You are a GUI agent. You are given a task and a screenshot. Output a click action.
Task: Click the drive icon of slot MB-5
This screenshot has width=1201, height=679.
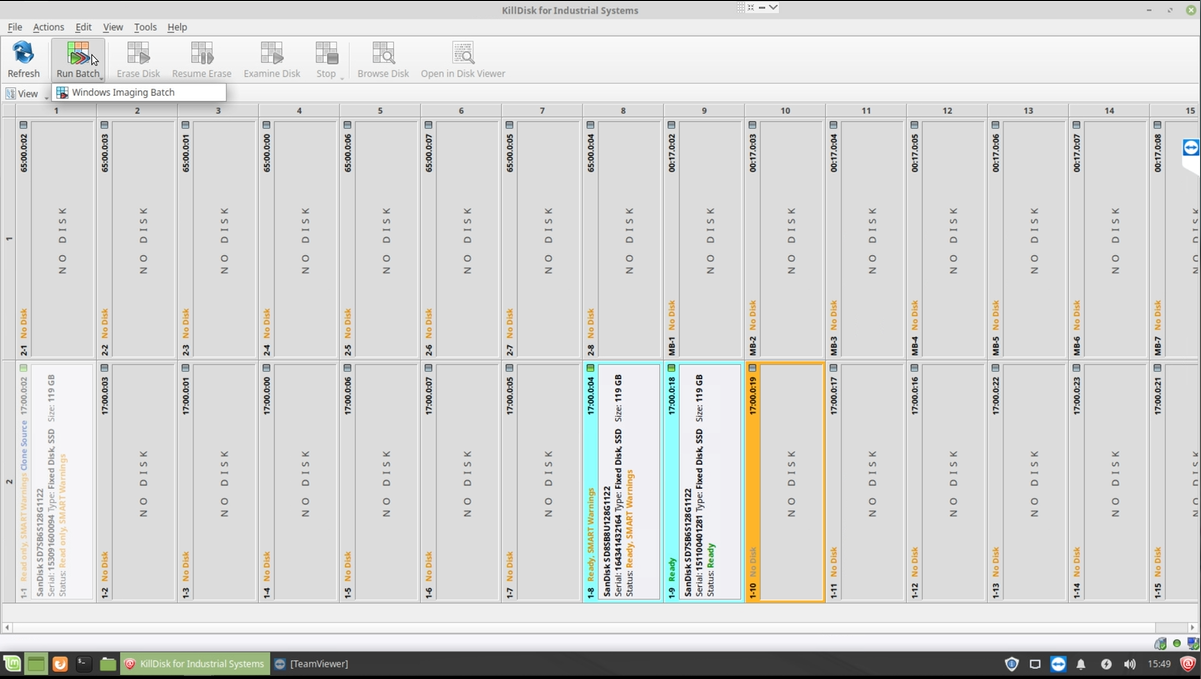tap(995, 125)
